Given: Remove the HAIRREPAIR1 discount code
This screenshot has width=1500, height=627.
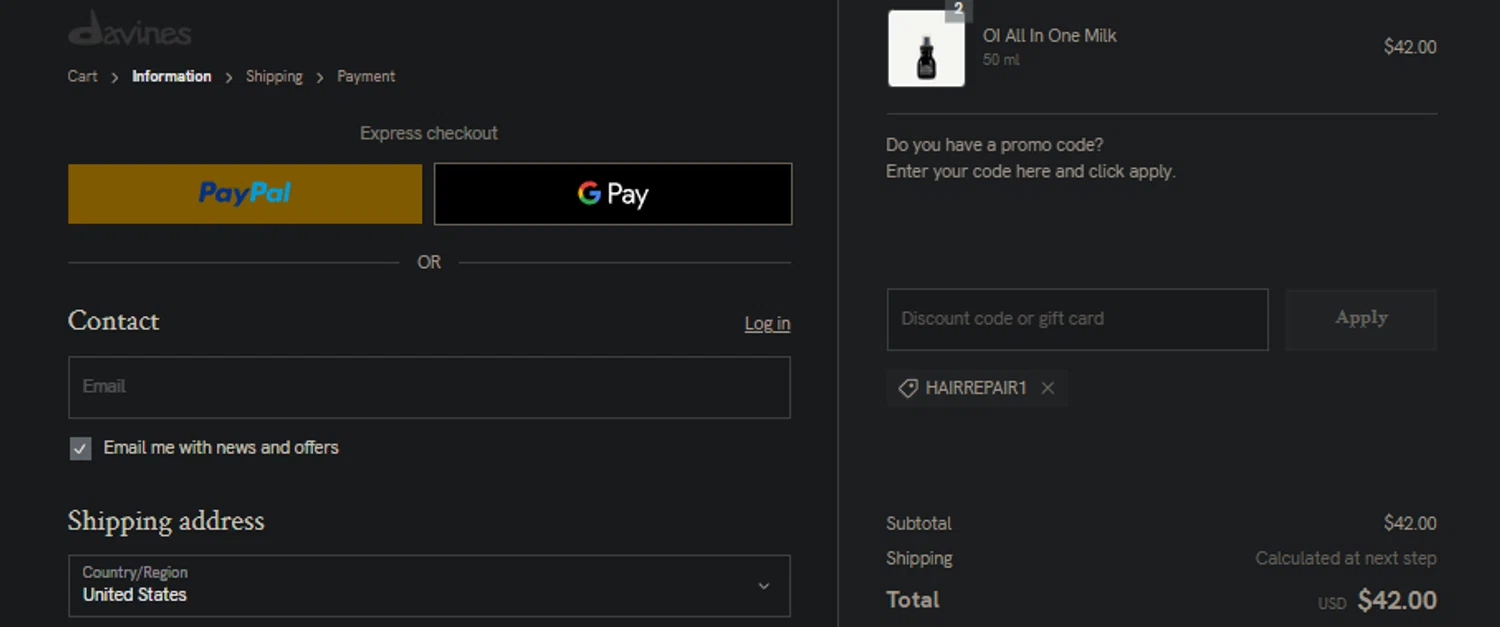Looking at the screenshot, I should (1047, 388).
